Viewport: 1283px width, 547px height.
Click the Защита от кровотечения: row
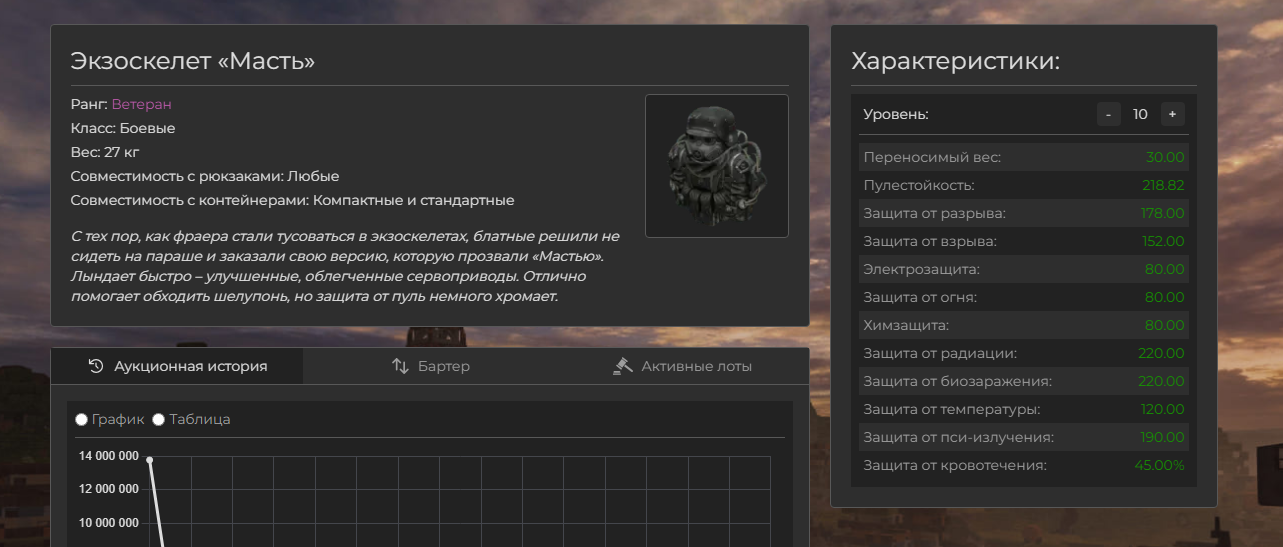[1024, 465]
